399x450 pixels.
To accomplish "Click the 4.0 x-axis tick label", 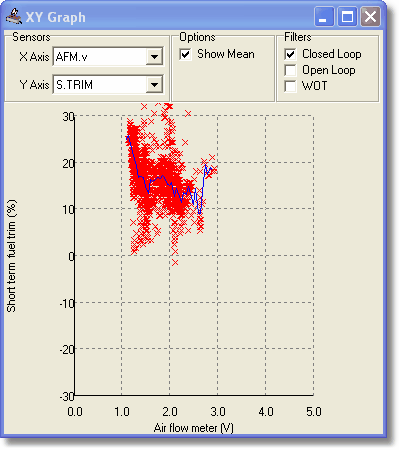I will click(266, 412).
